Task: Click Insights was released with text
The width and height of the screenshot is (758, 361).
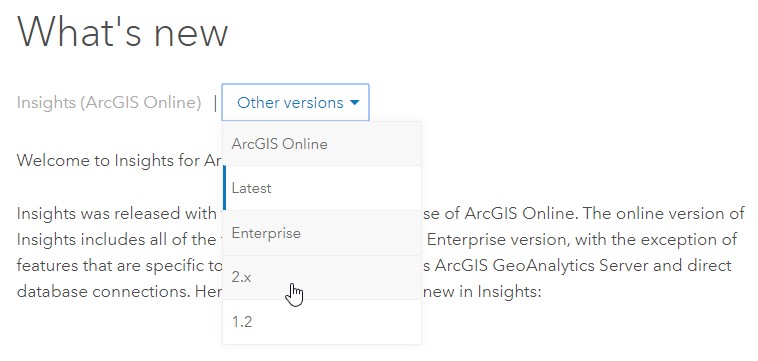Action: click(116, 214)
